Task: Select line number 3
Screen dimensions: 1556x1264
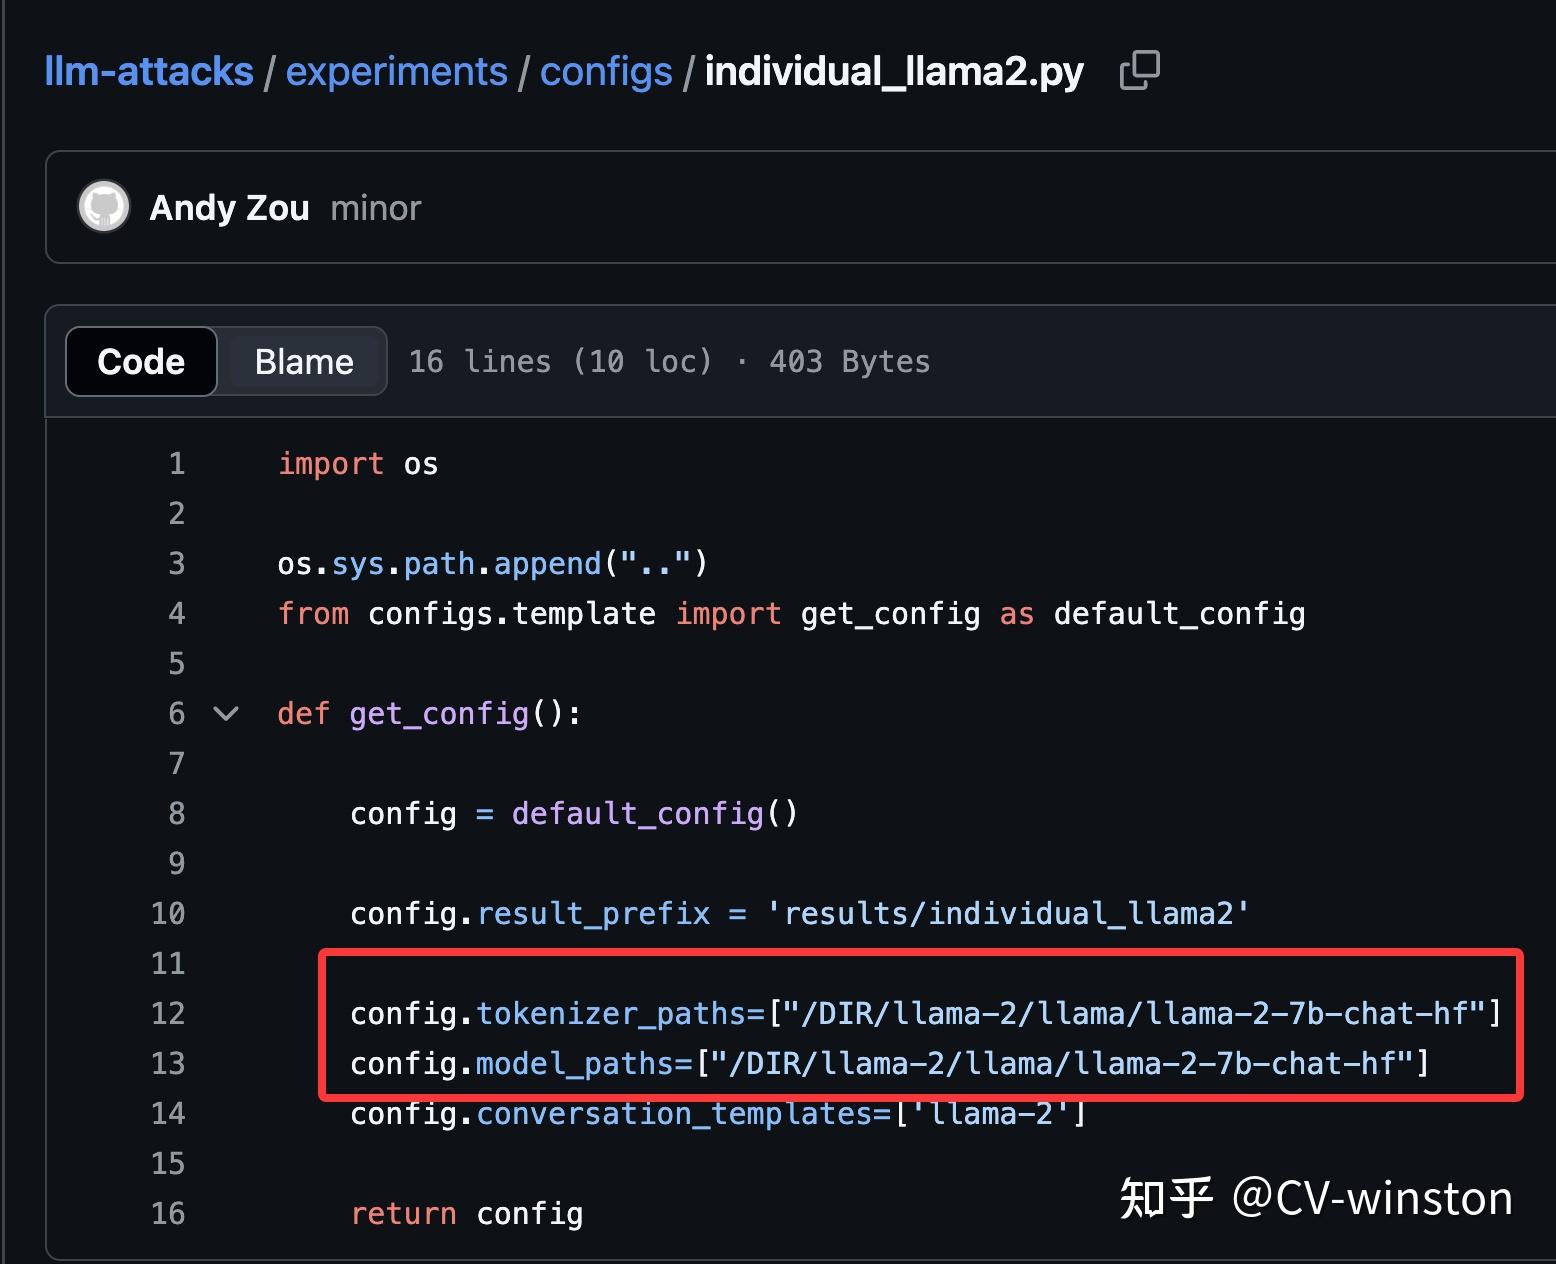Action: pyautogui.click(x=177, y=564)
